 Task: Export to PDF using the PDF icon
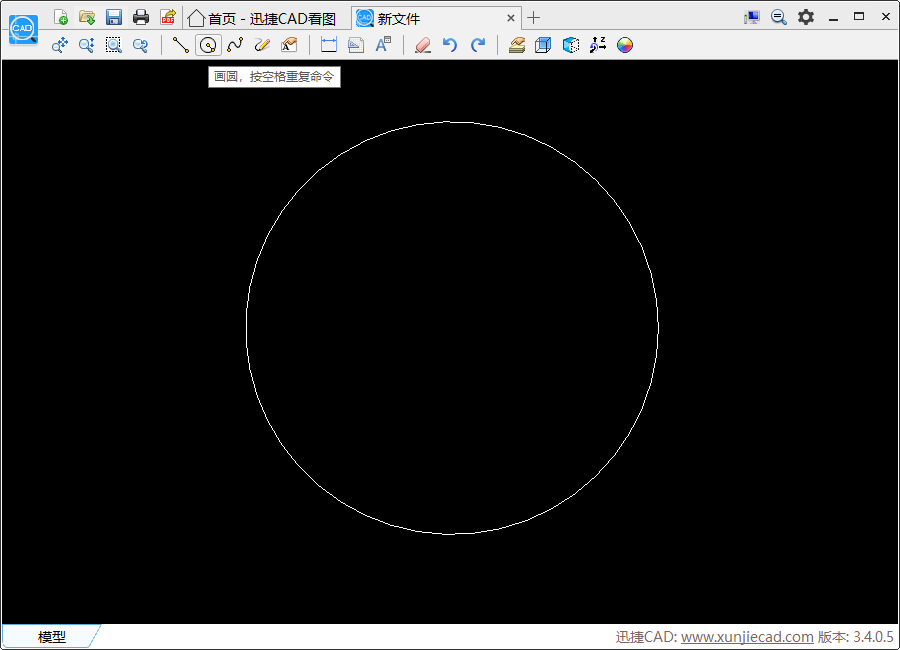pos(168,17)
